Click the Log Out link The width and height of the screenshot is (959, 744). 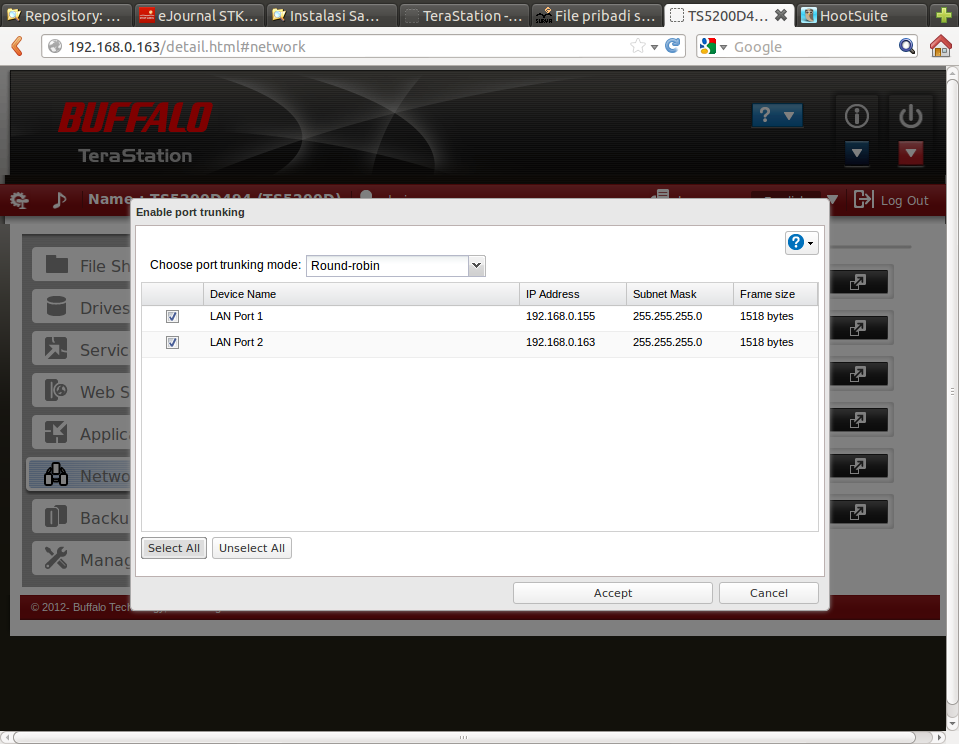click(905, 201)
